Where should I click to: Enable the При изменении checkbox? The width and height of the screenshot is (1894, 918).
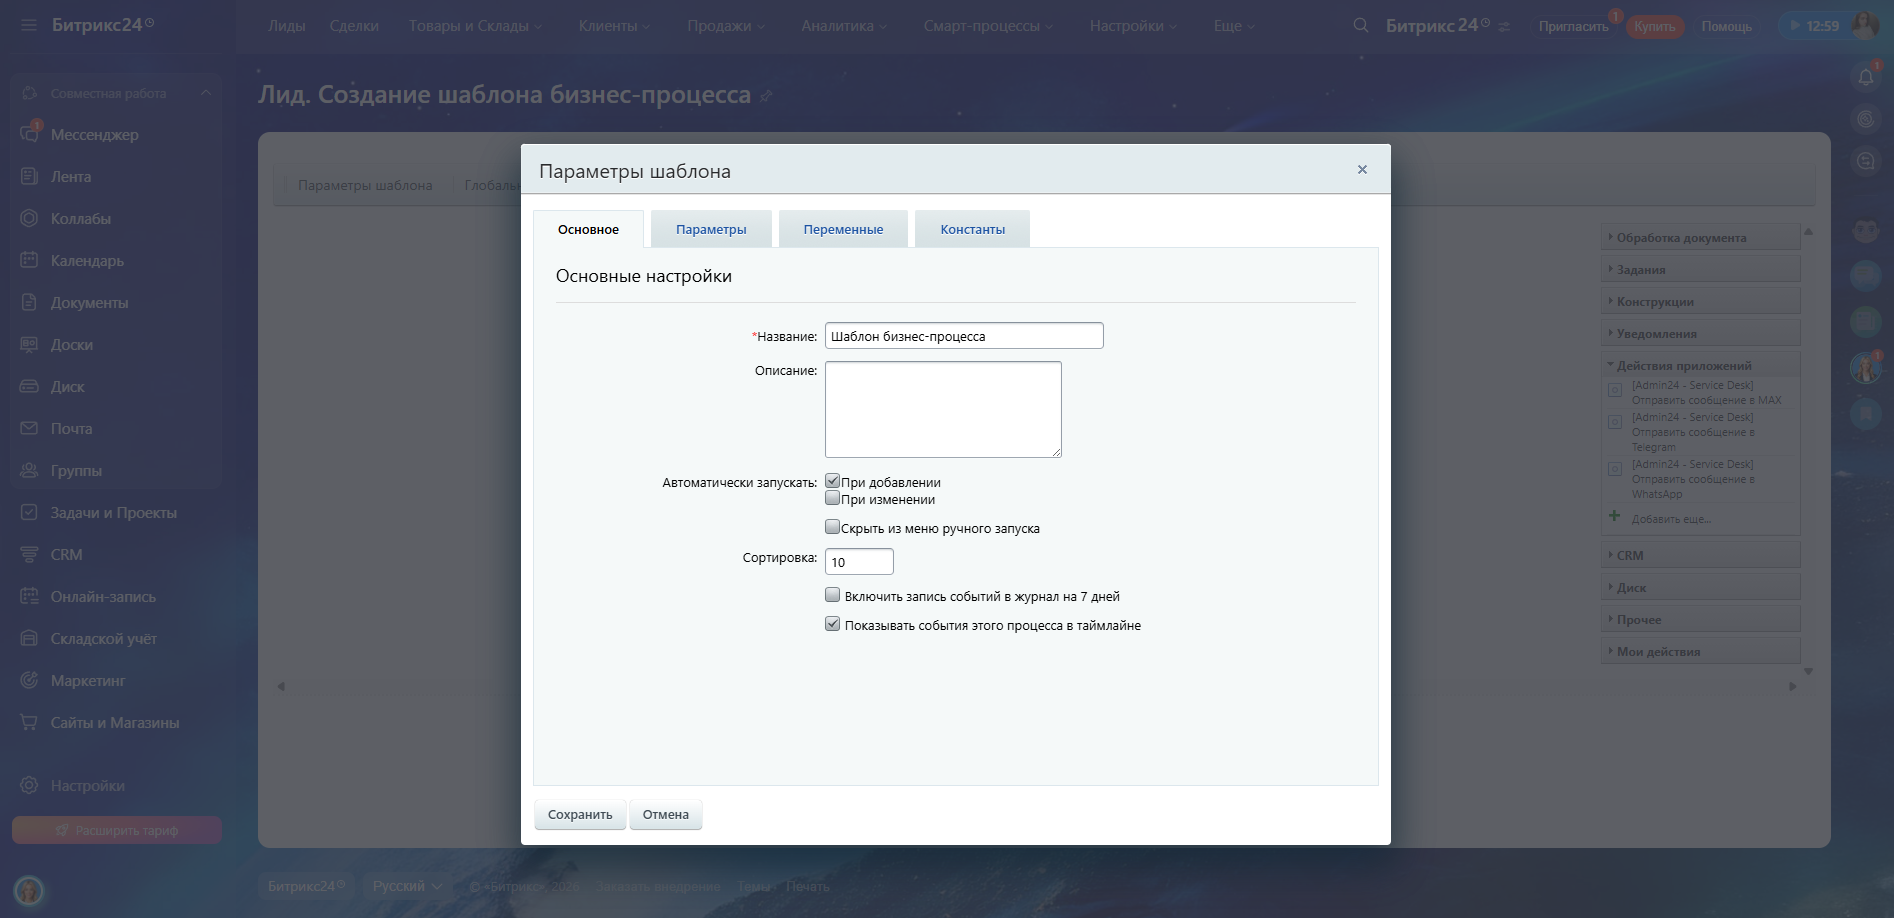(832, 498)
